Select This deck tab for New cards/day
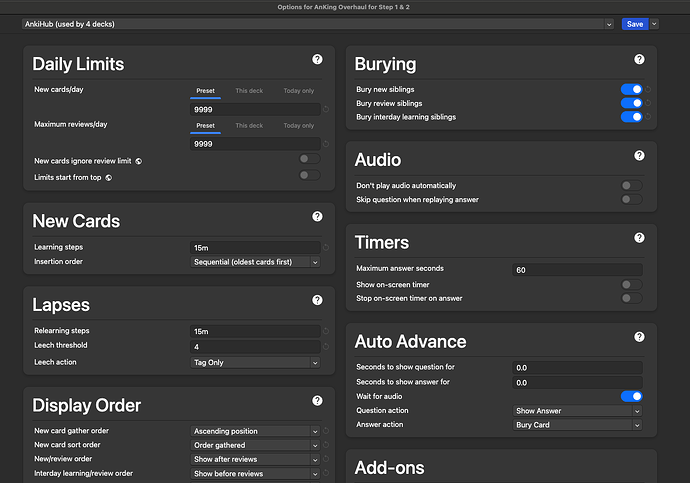Viewport: 690px width, 483px height. pos(249,91)
